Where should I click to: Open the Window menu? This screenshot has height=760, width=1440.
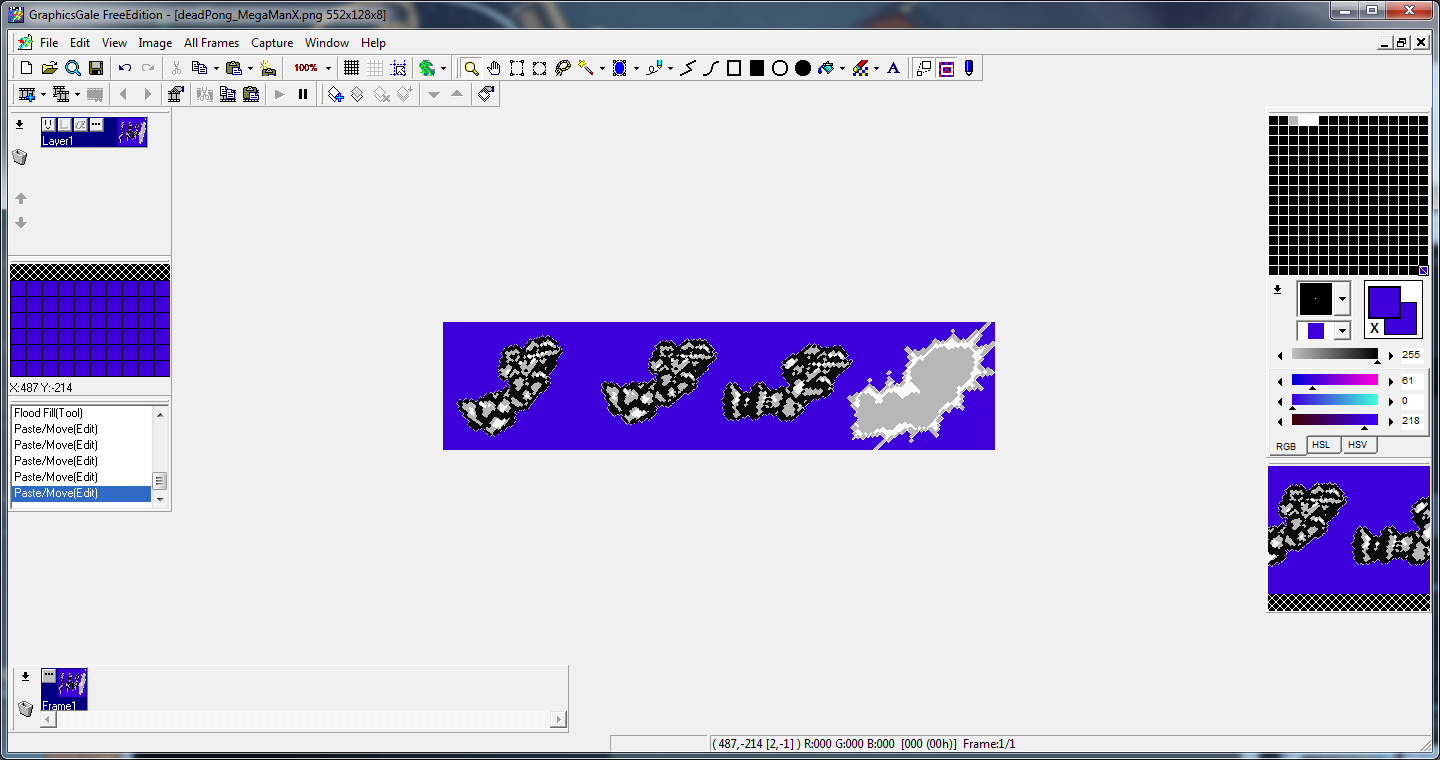pyautogui.click(x=327, y=43)
